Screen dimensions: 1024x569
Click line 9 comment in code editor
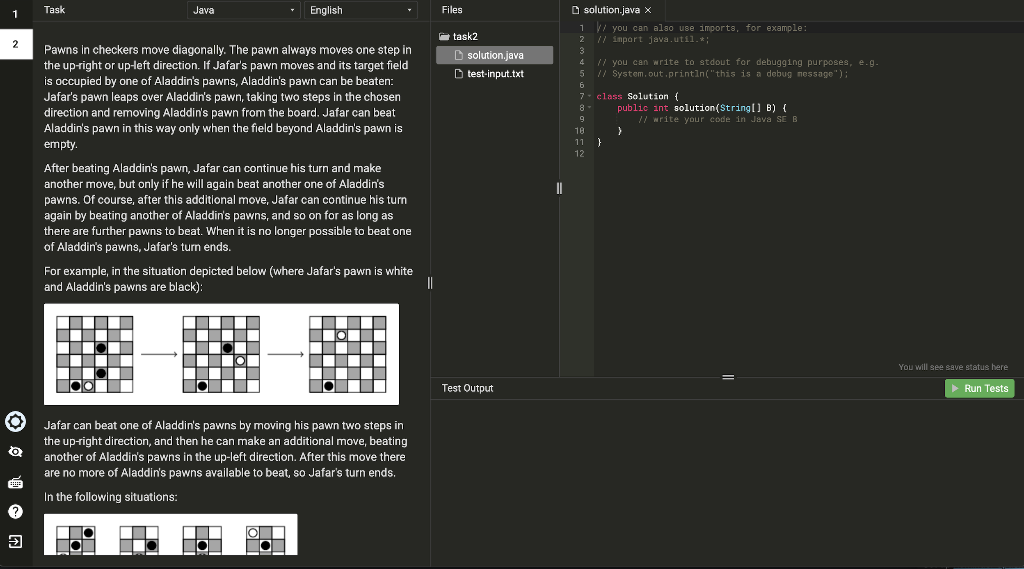coord(717,119)
